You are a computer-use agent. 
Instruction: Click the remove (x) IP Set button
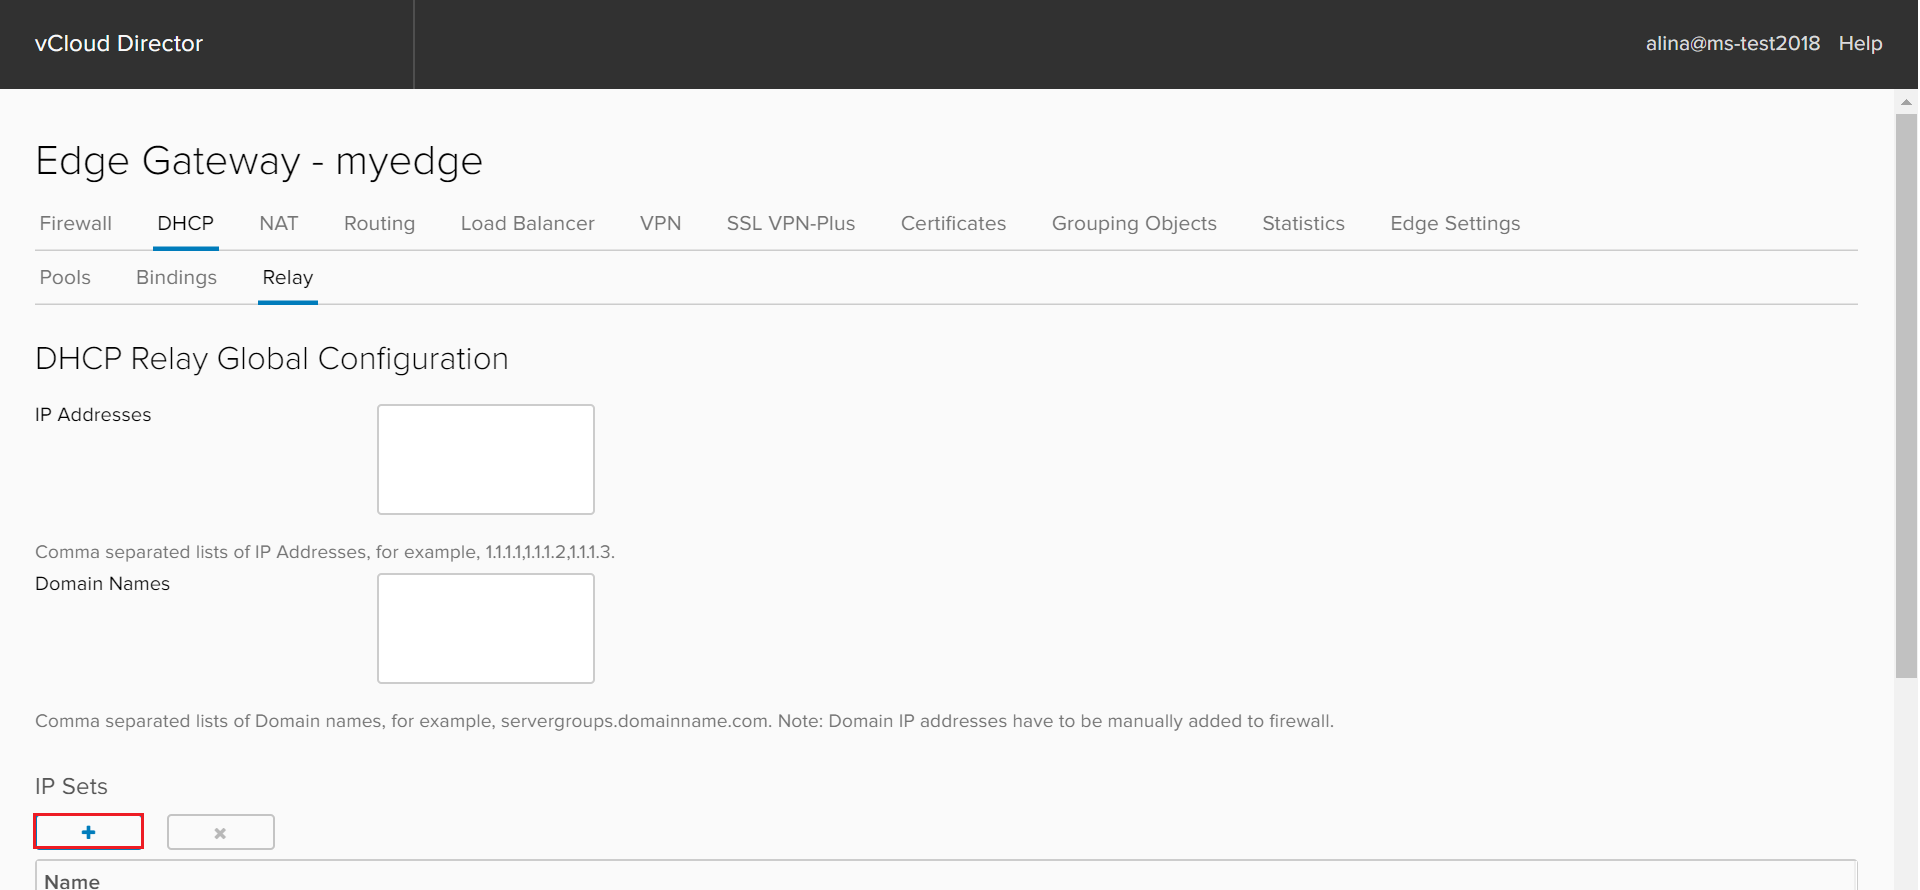point(221,832)
